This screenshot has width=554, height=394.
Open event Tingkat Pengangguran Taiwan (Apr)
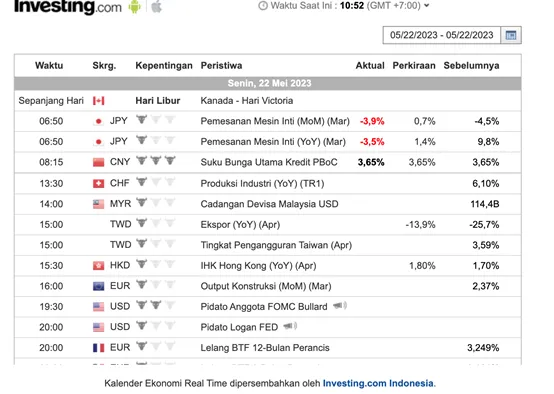276,245
